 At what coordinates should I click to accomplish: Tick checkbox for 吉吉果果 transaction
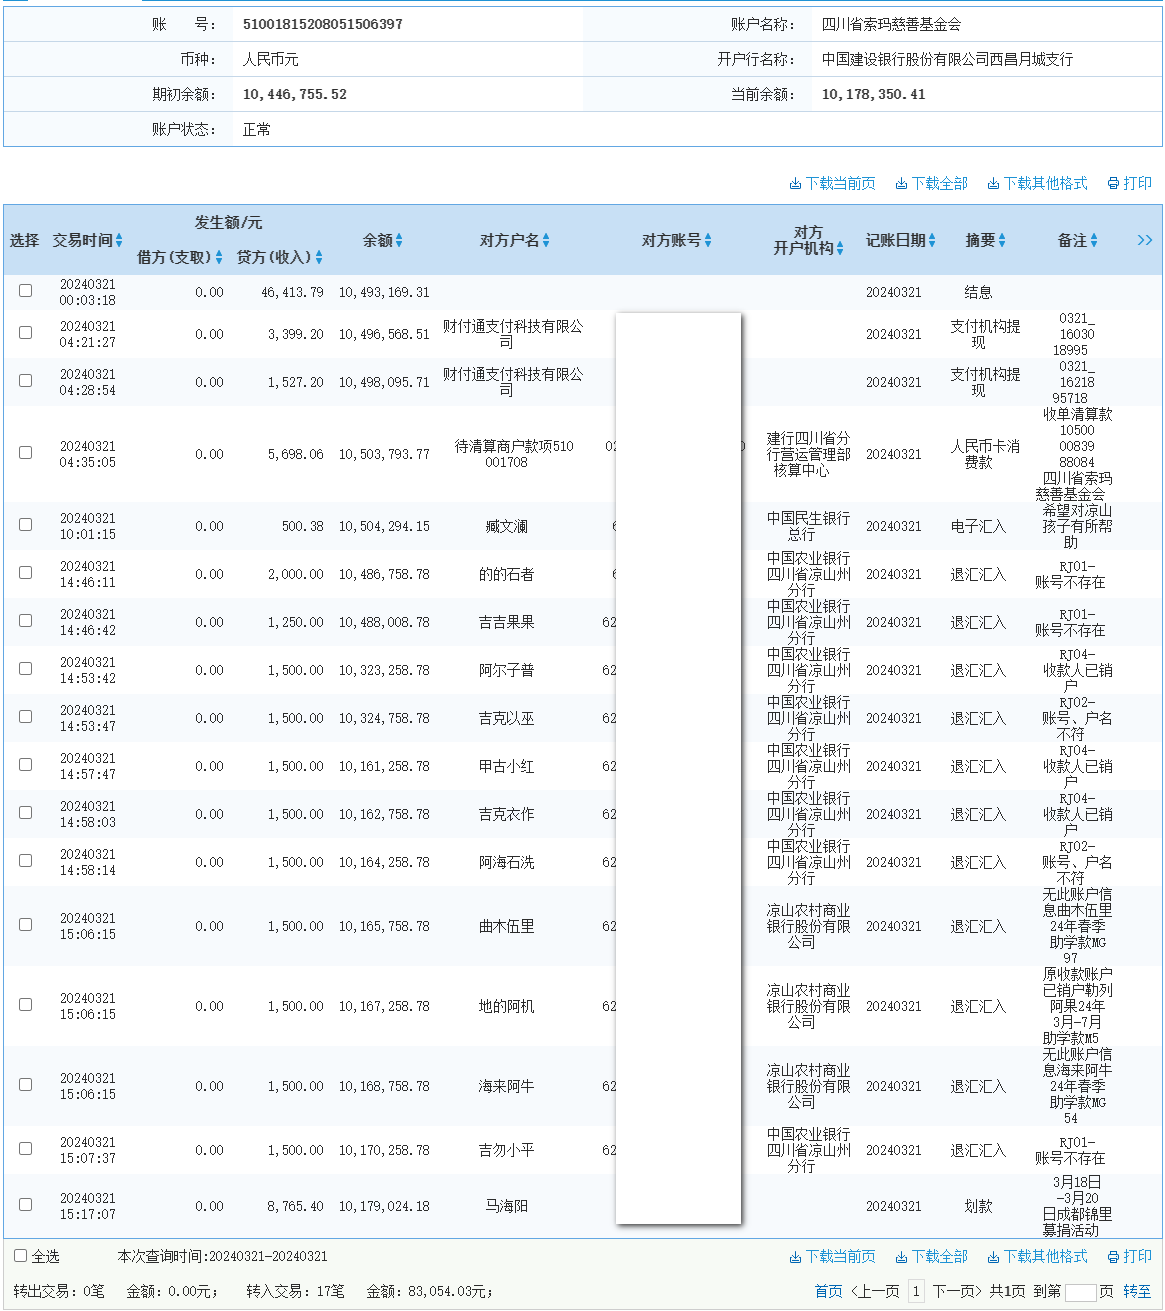[x=25, y=620]
